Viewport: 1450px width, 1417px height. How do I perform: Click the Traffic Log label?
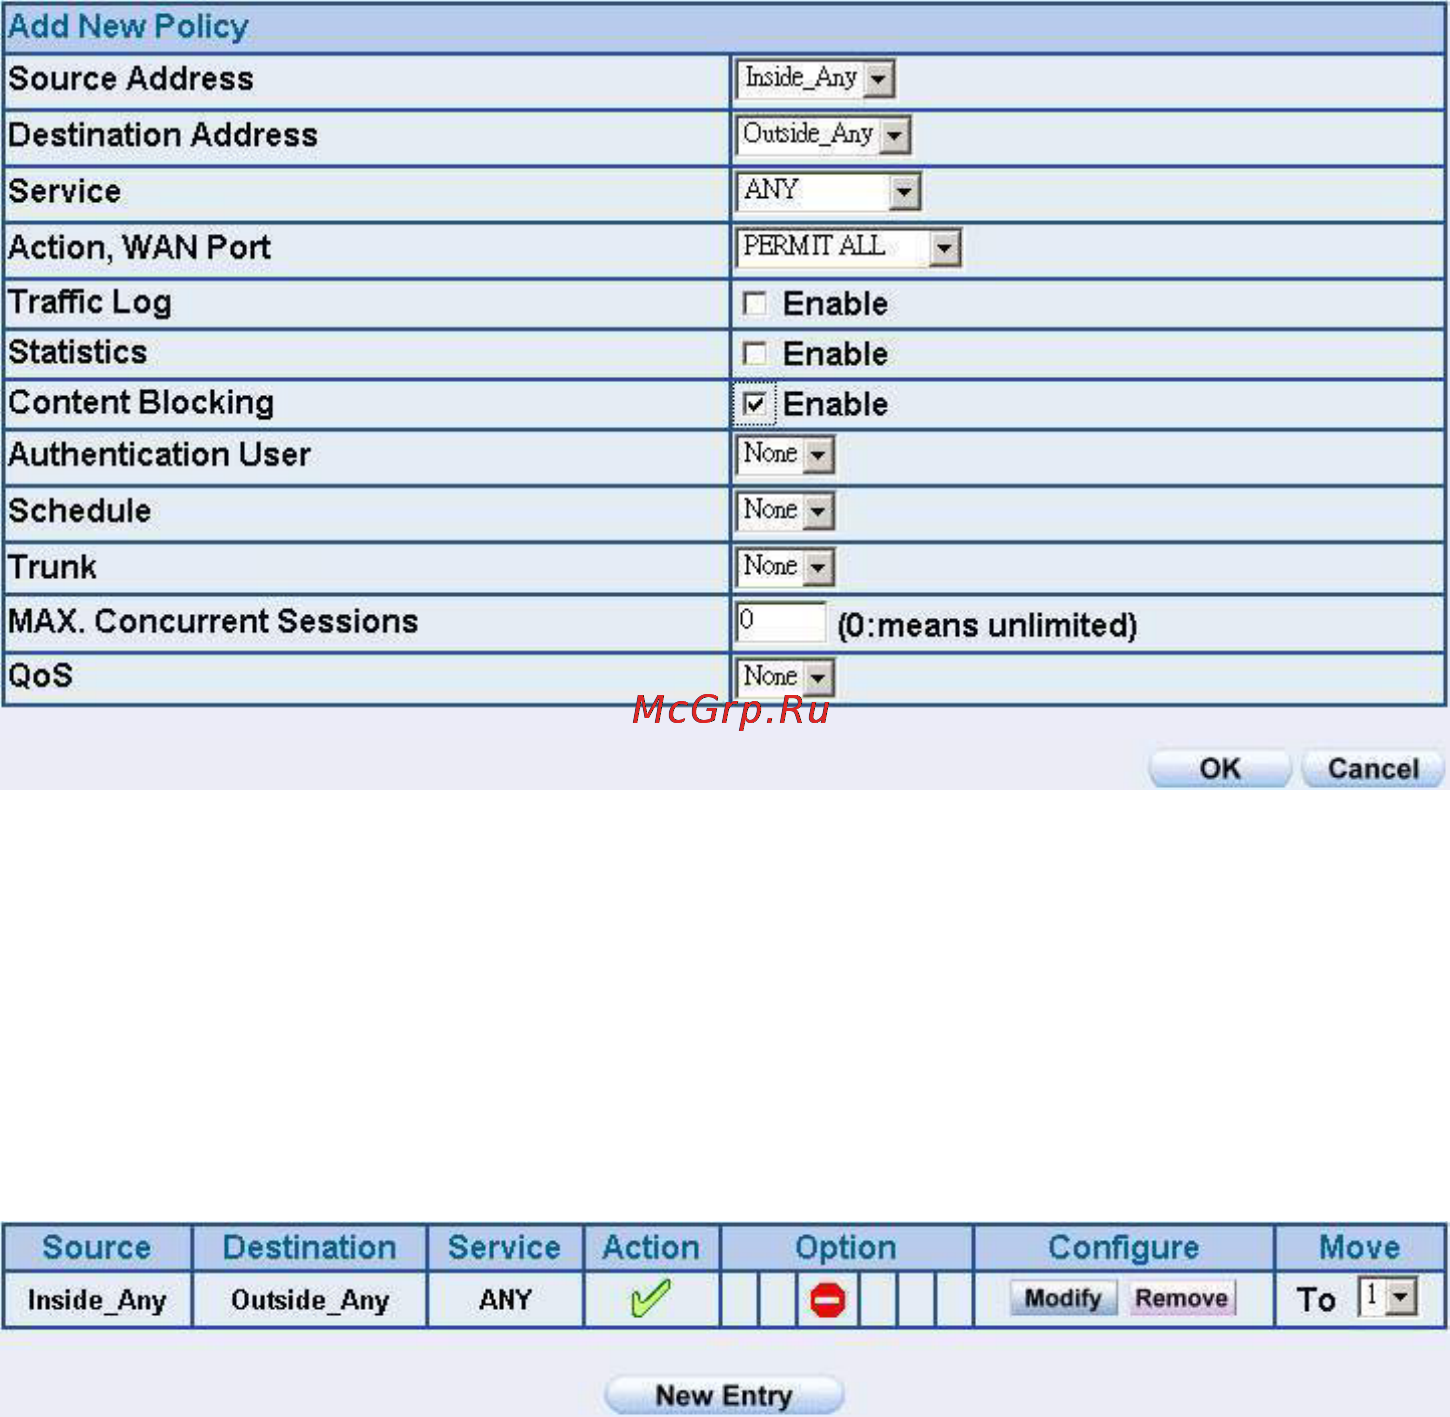click(90, 302)
